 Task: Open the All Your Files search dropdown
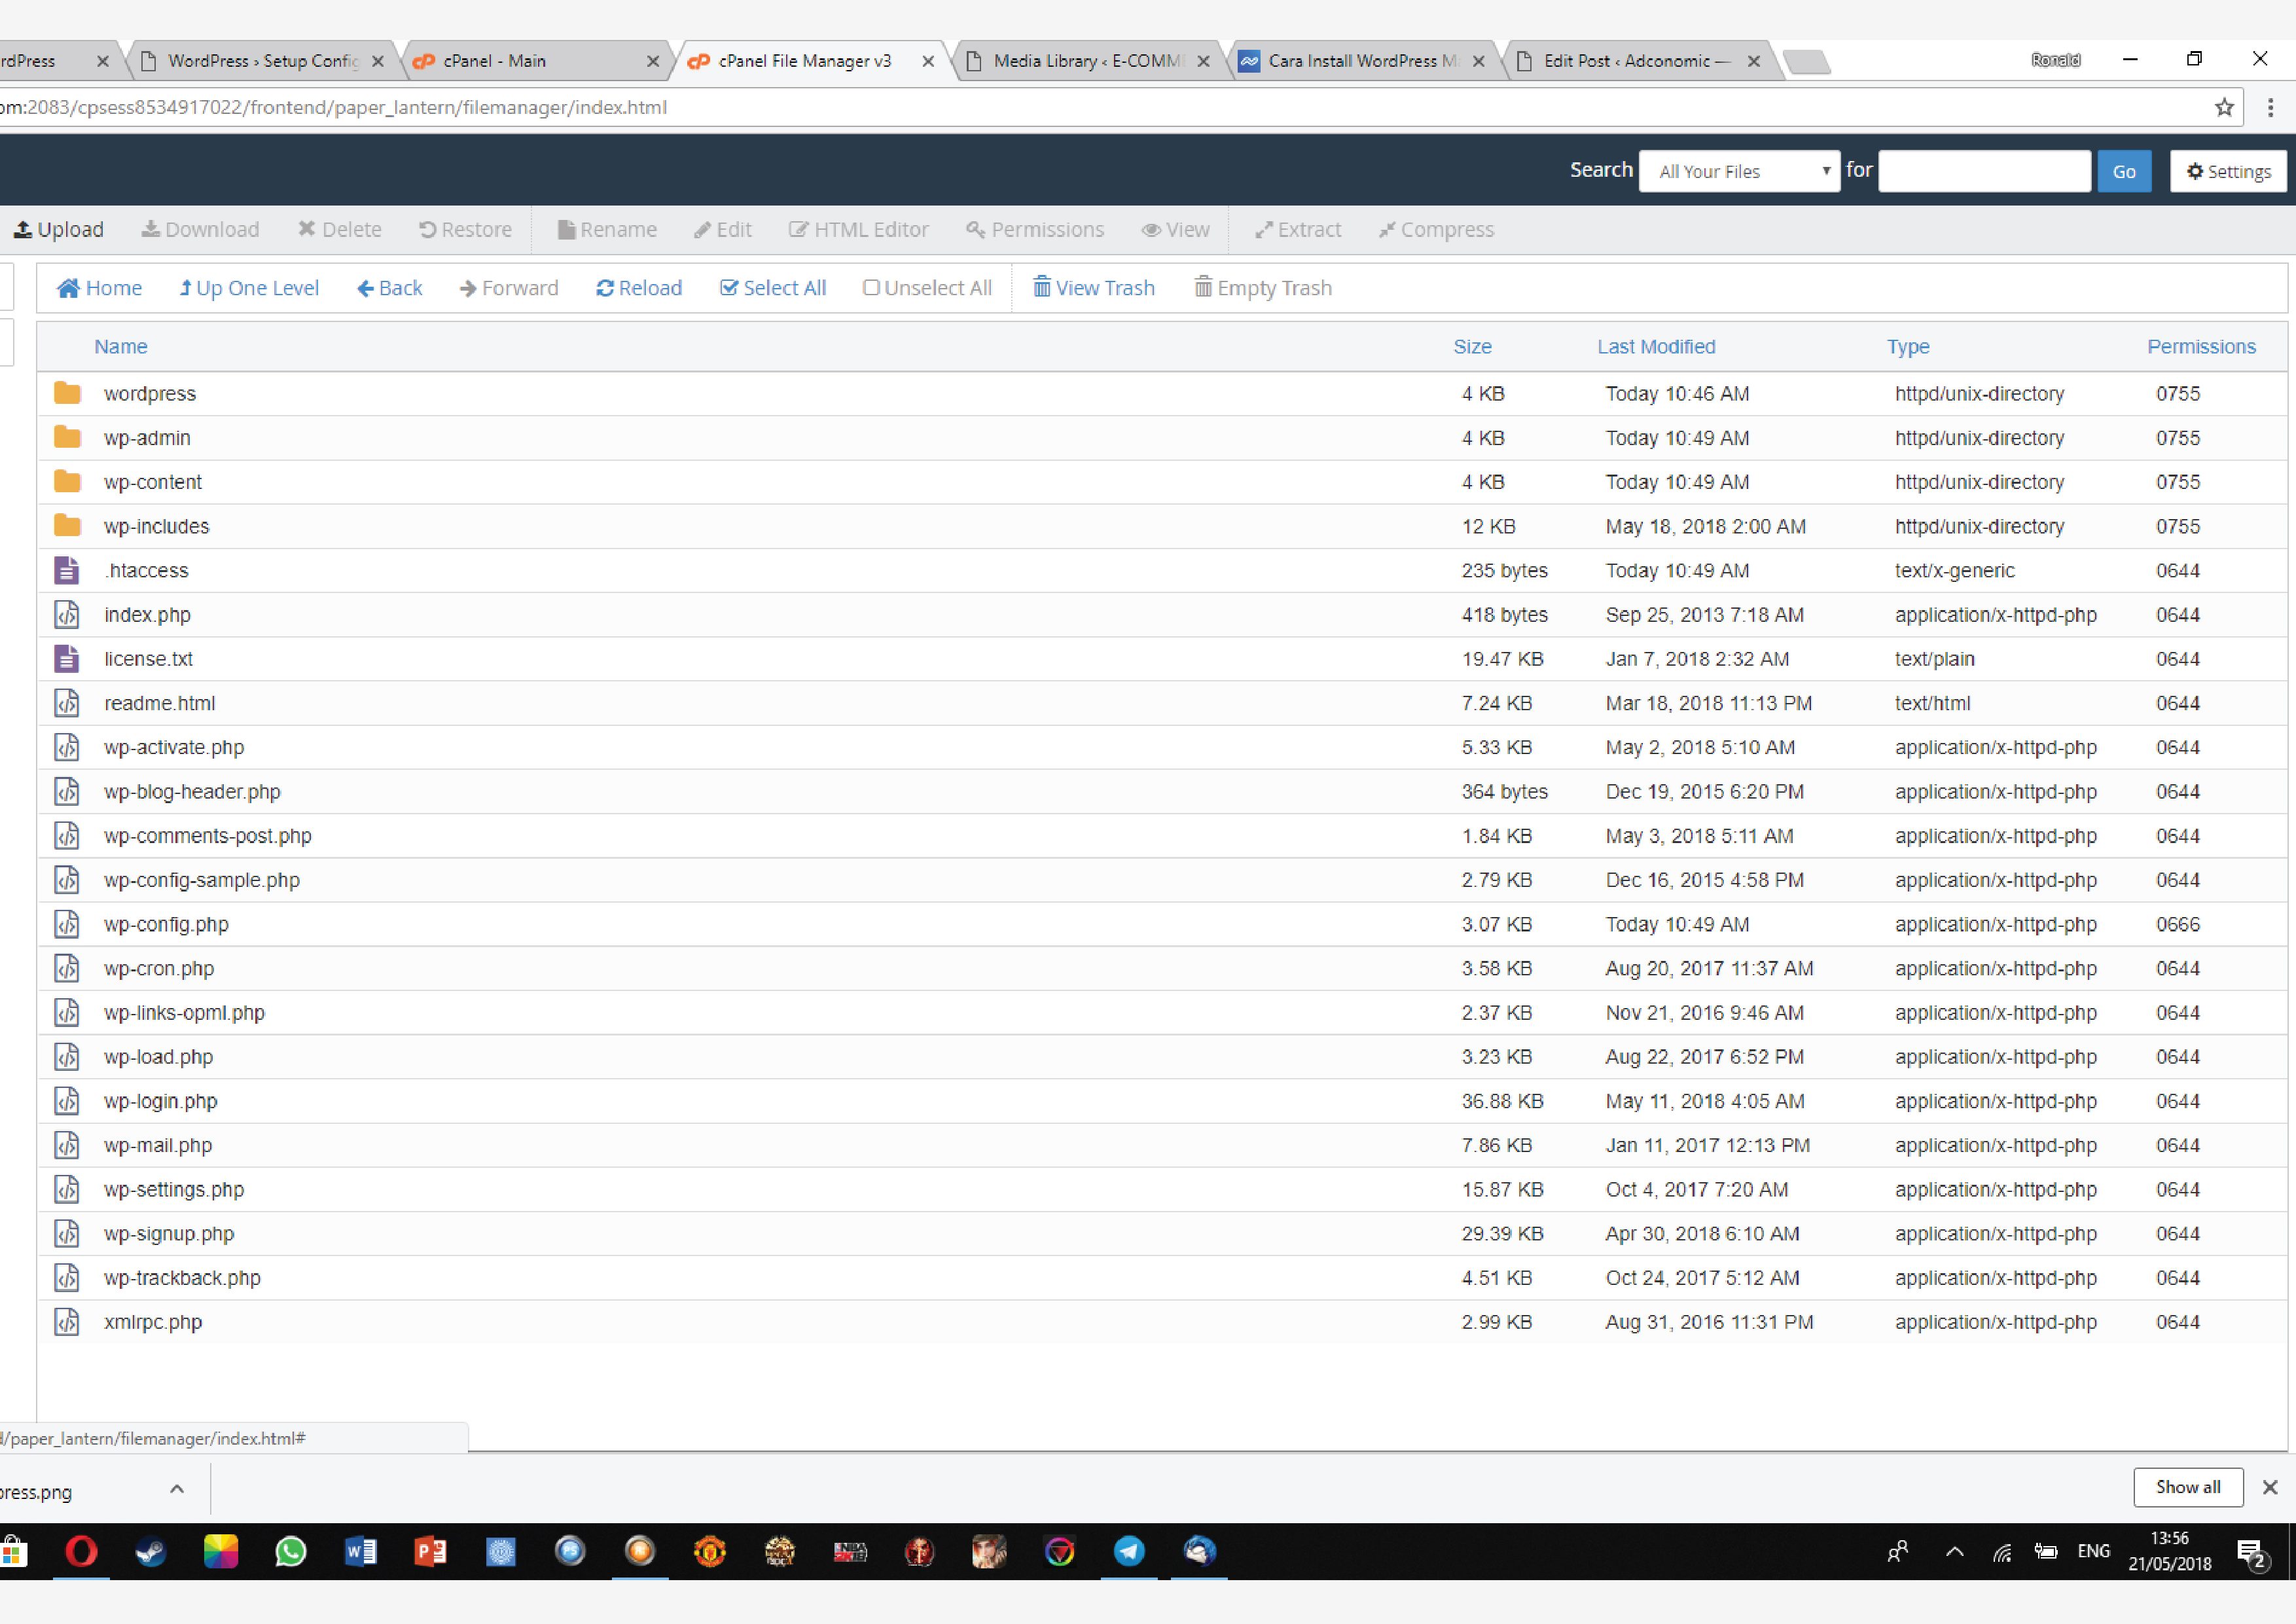1740,171
